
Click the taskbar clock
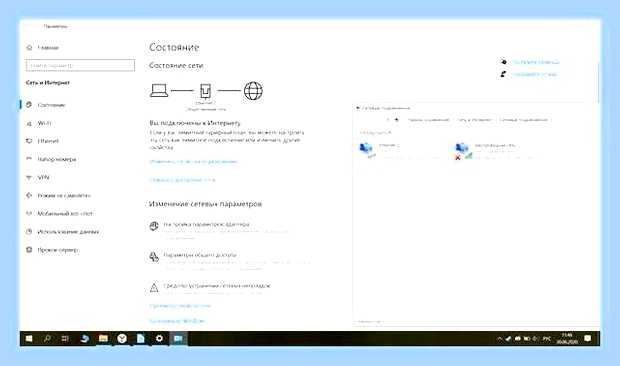[x=567, y=339]
